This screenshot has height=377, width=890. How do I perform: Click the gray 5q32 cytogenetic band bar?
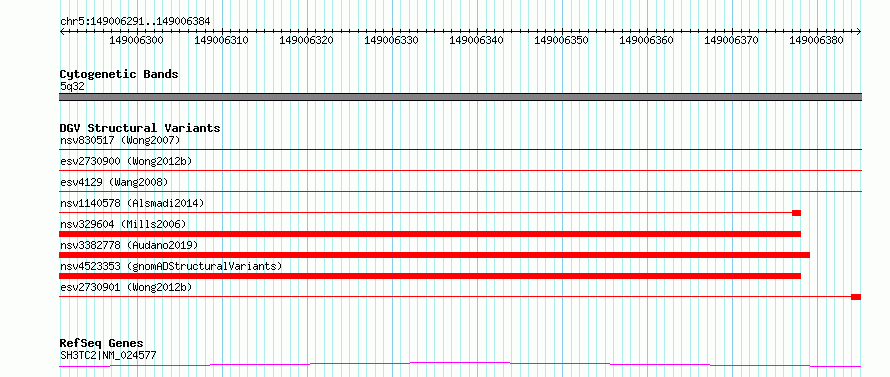pos(460,97)
